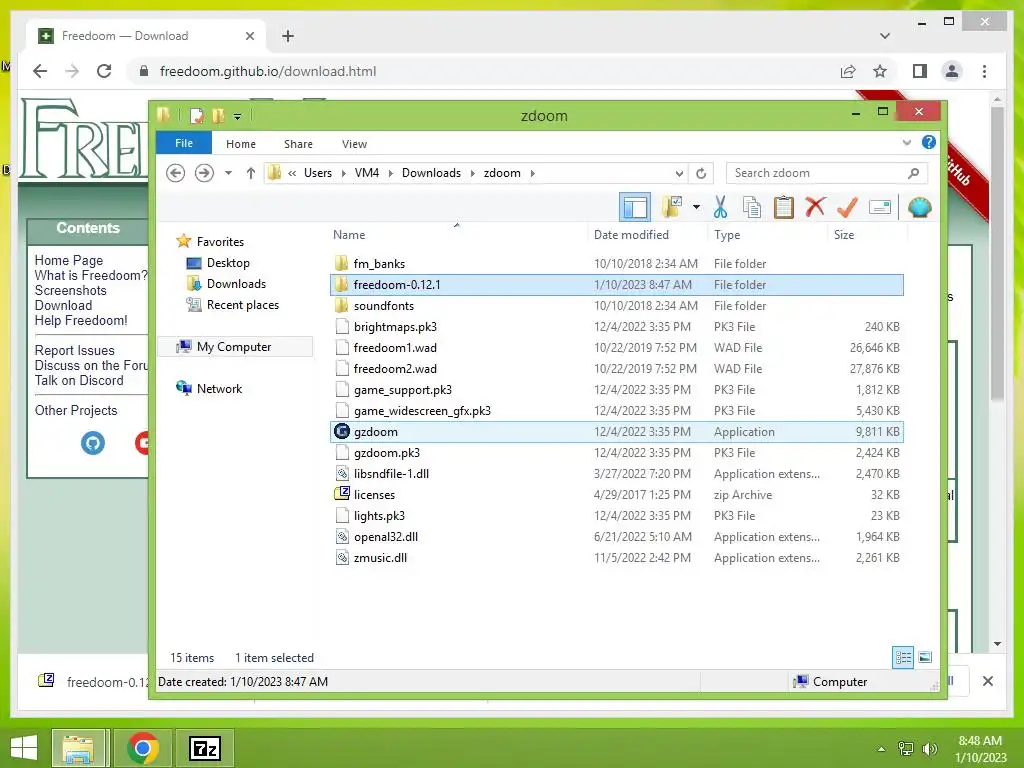Screen dimensions: 1024x768
Task: Open Chrome tab search chevron
Action: (884, 36)
